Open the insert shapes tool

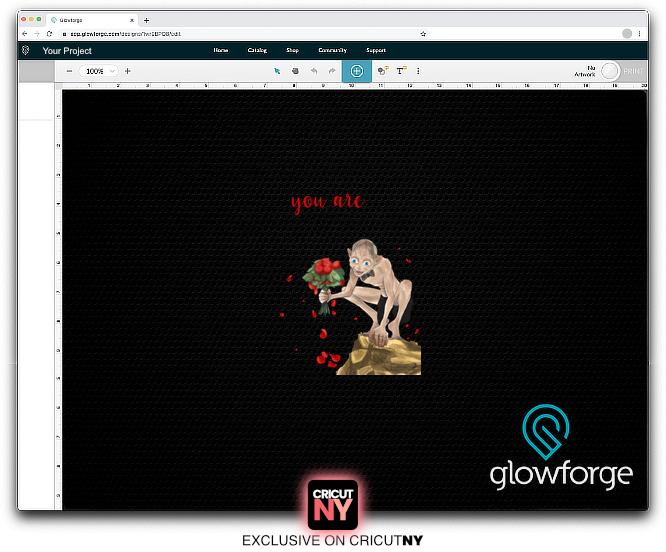[383, 71]
